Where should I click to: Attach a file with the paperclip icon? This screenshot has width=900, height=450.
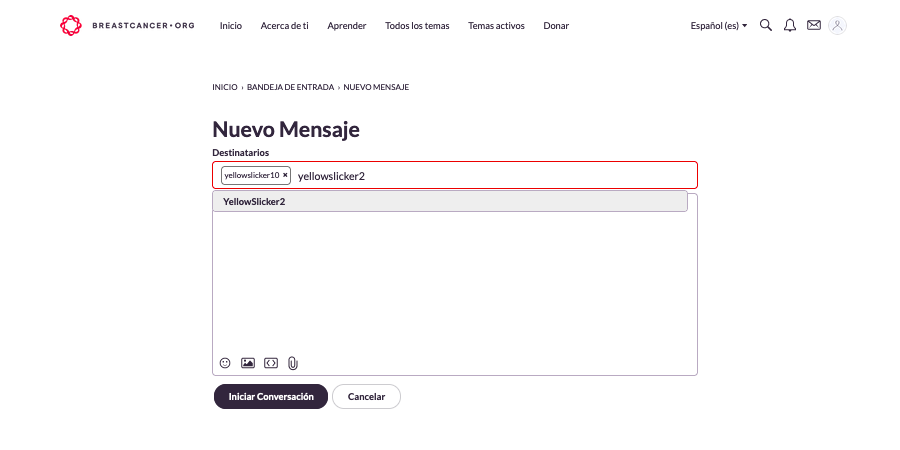[x=293, y=363]
